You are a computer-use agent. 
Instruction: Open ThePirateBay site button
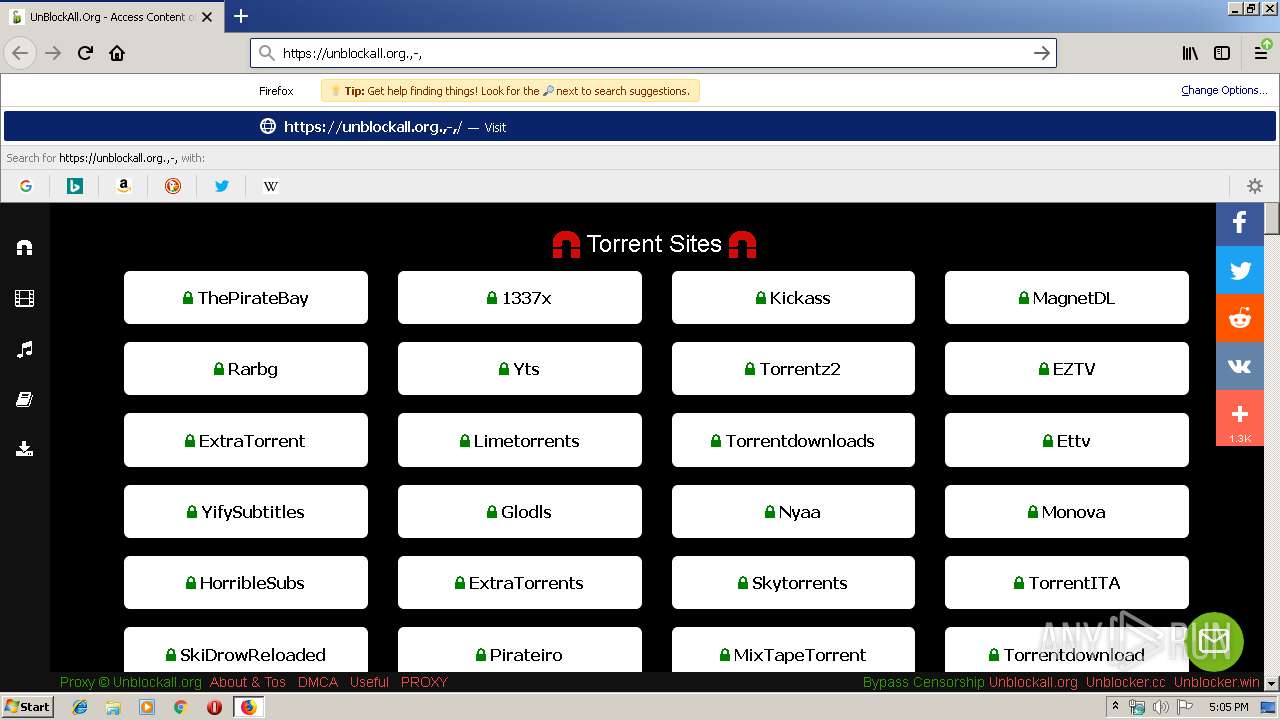pyautogui.click(x=246, y=298)
